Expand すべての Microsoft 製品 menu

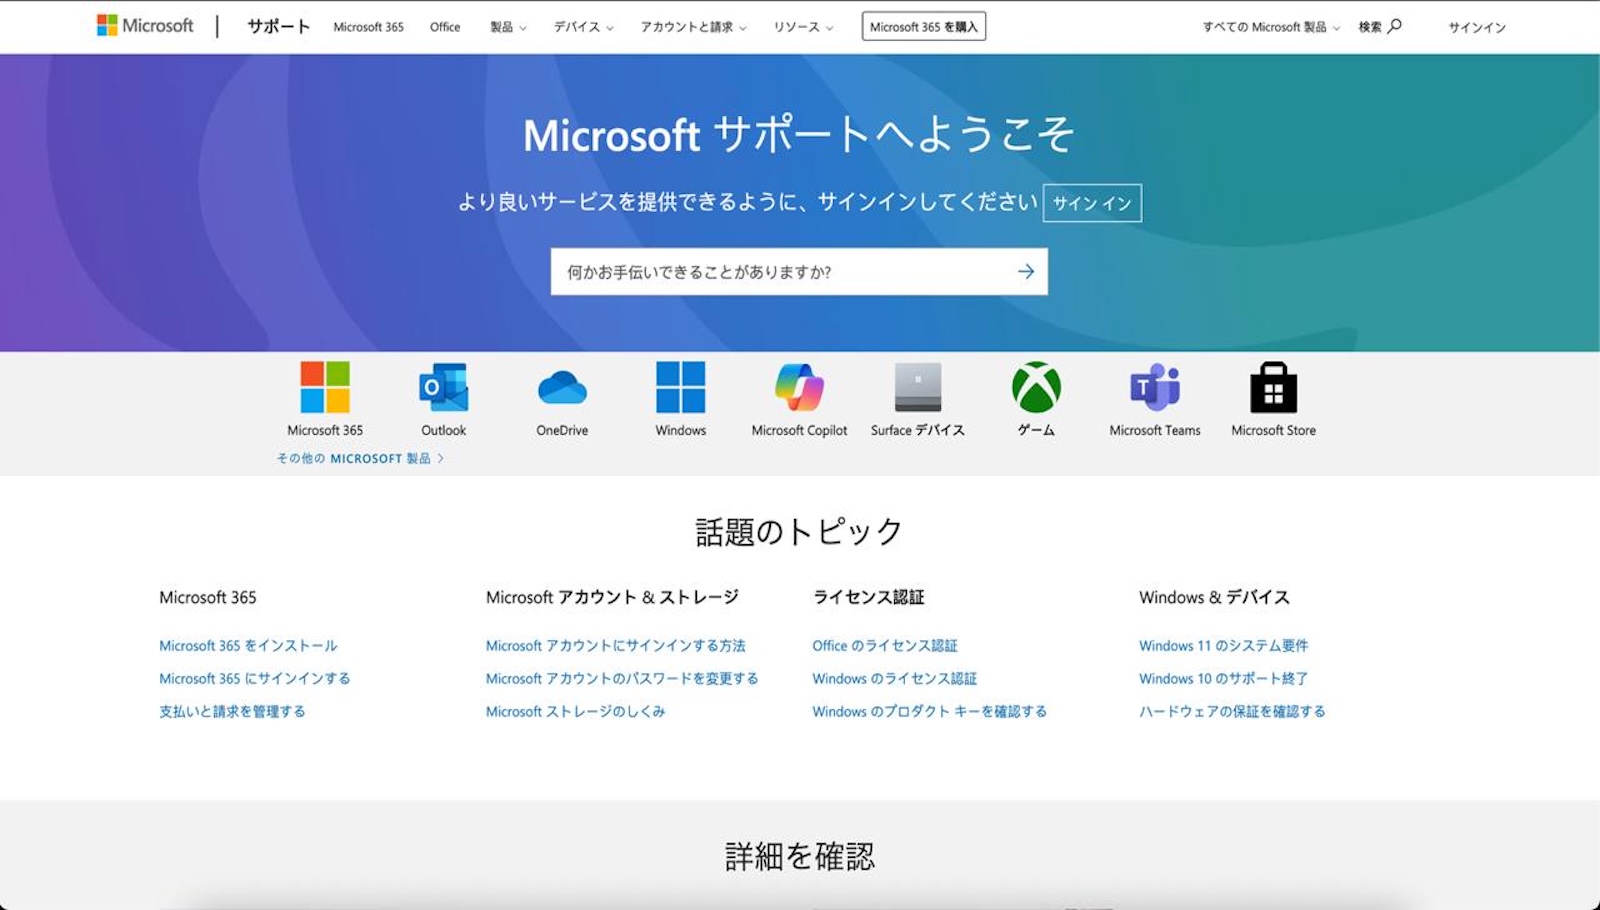coord(1270,27)
